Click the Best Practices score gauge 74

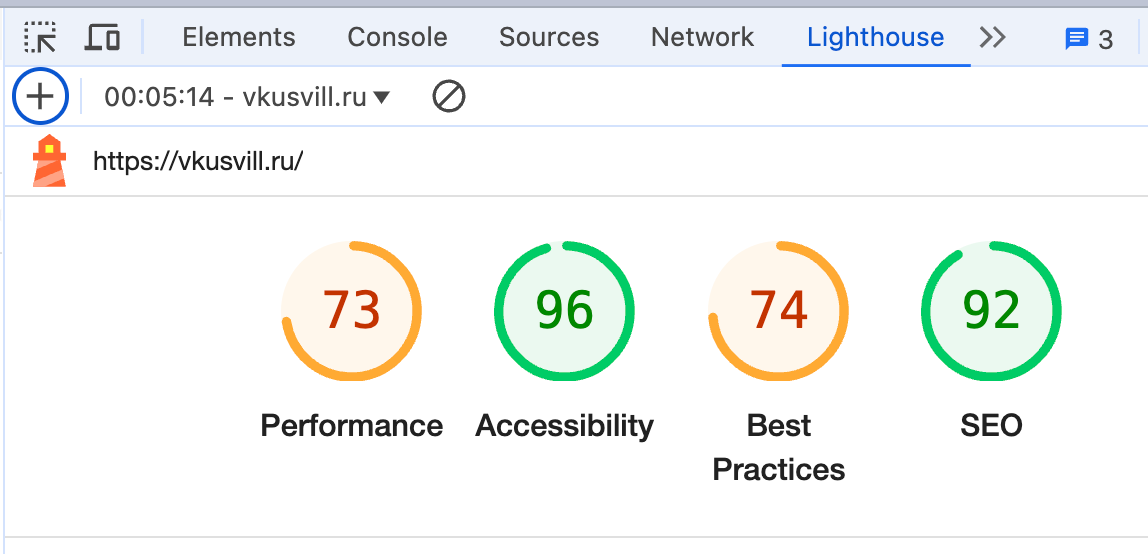[778, 311]
